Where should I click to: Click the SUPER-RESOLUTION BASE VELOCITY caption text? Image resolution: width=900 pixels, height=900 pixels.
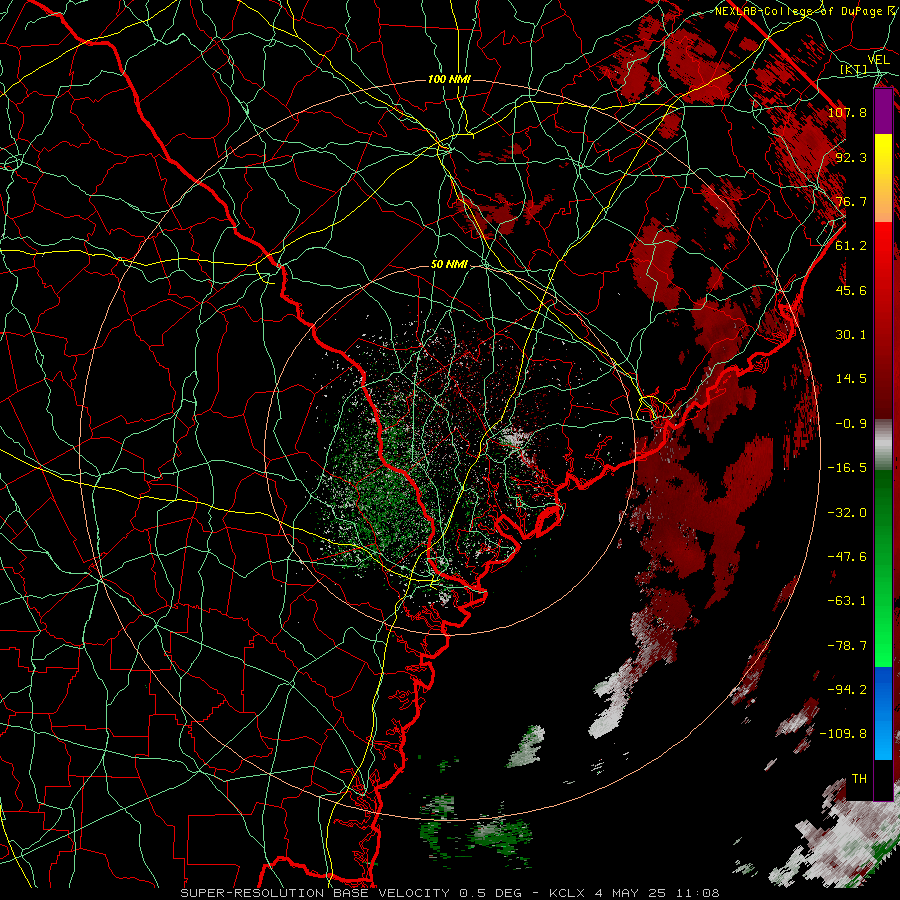pos(316,893)
